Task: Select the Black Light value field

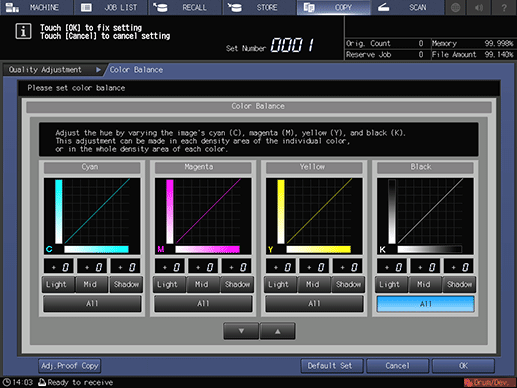Action: 392,267
